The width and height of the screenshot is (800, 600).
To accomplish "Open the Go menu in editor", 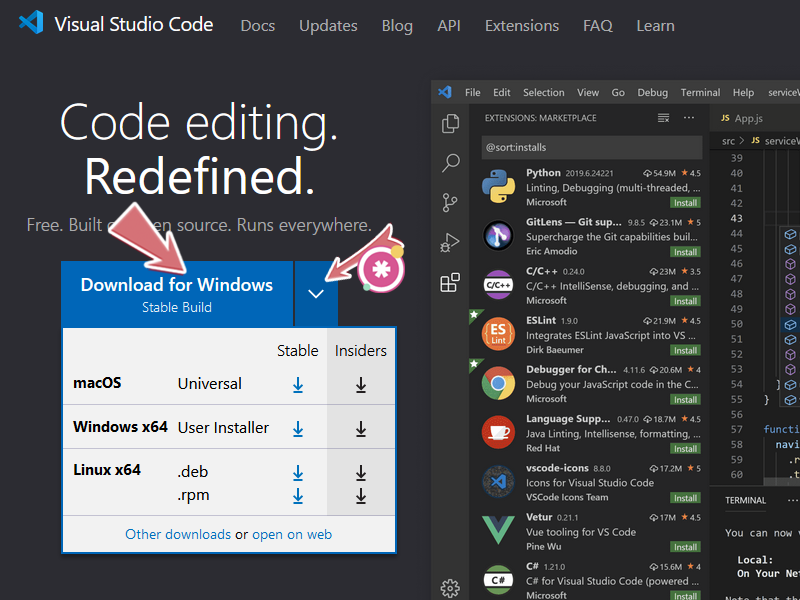I will 618,92.
